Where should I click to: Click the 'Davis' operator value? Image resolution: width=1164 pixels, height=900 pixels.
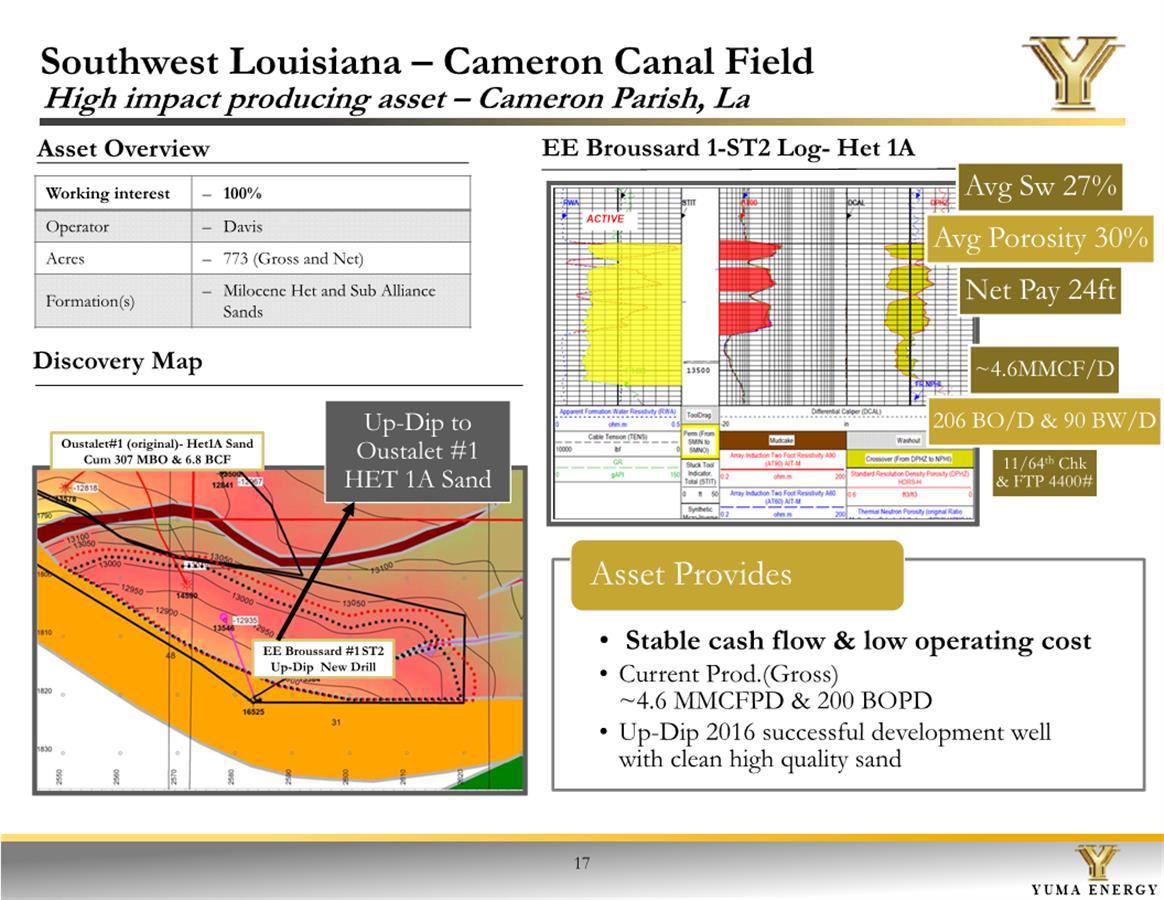coord(331,226)
